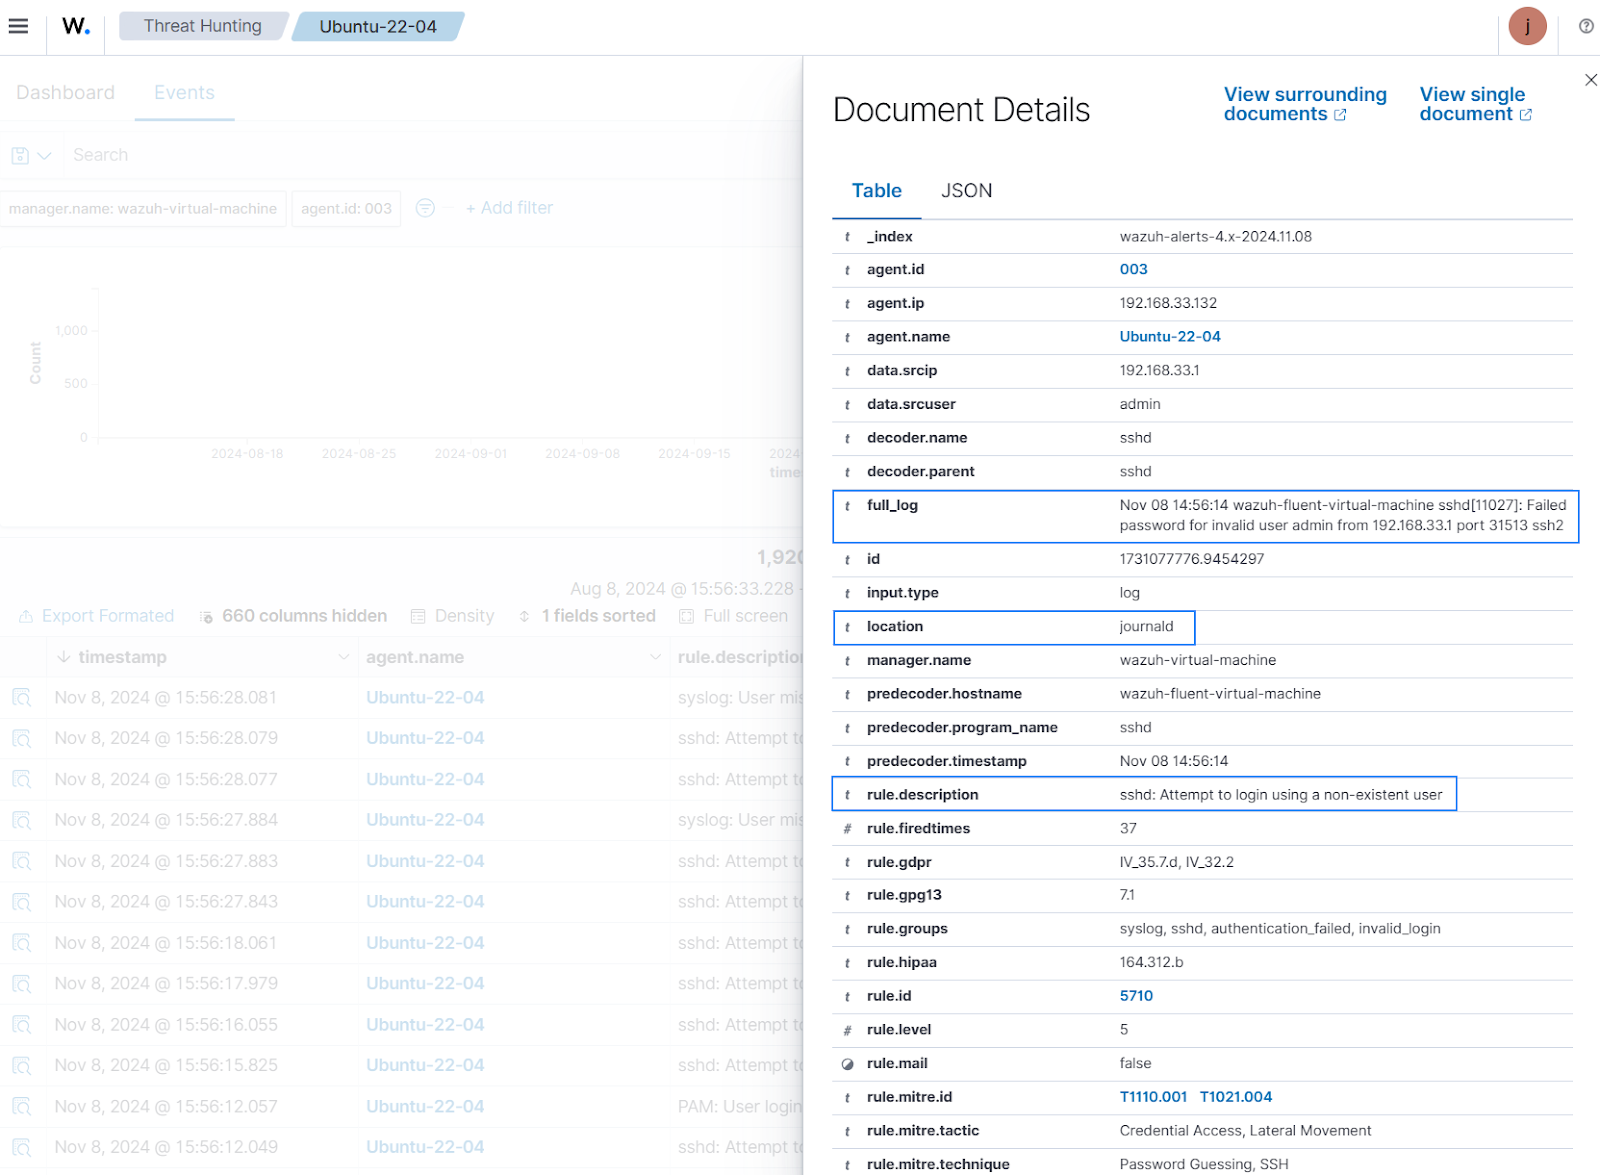Inspect document at Nov 8 15:56:27.883
The width and height of the screenshot is (1600, 1175).
point(21,861)
